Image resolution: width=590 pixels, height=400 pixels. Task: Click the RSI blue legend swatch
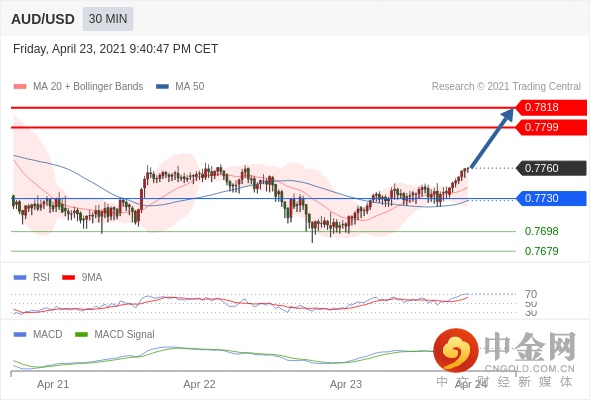20,278
